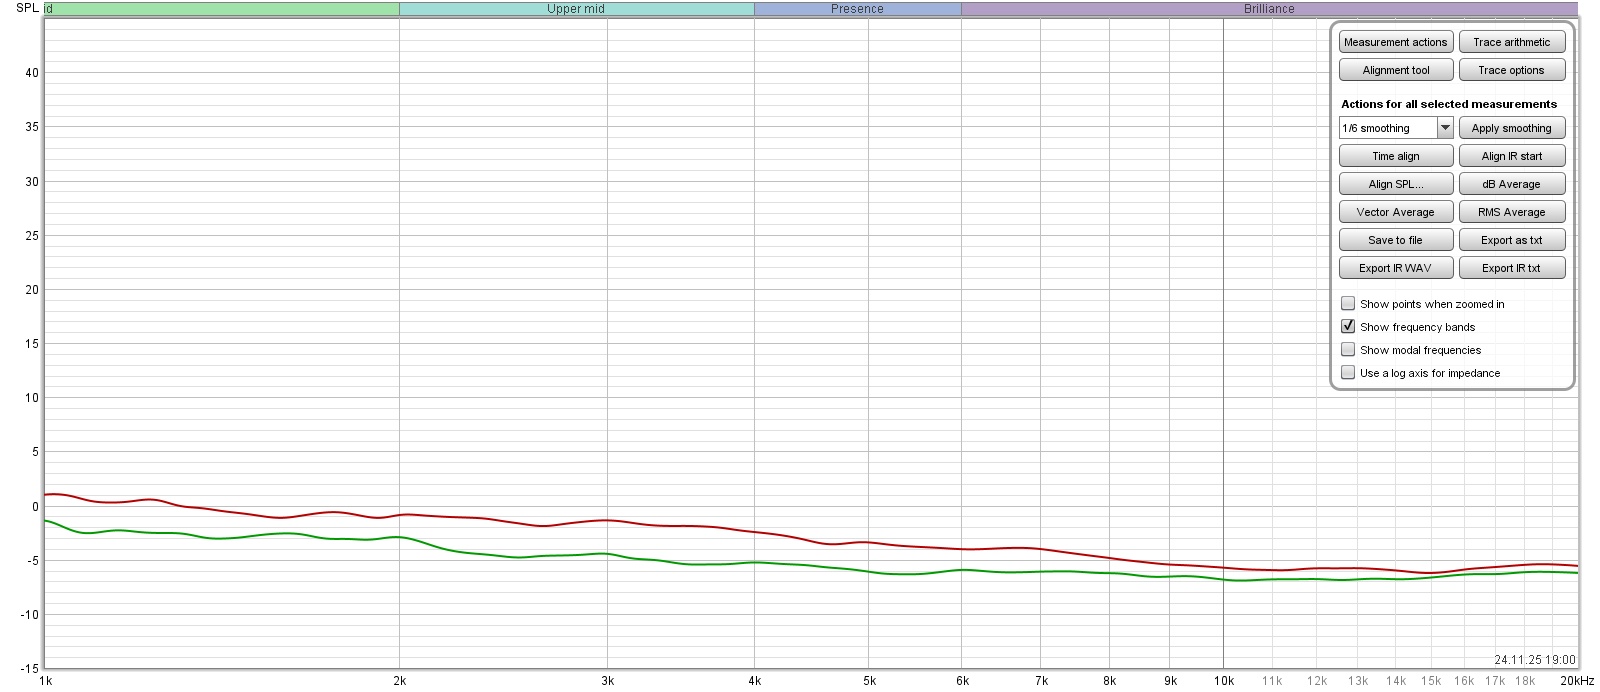The image size is (1600, 692).
Task: Click the Time align button
Action: tap(1396, 156)
